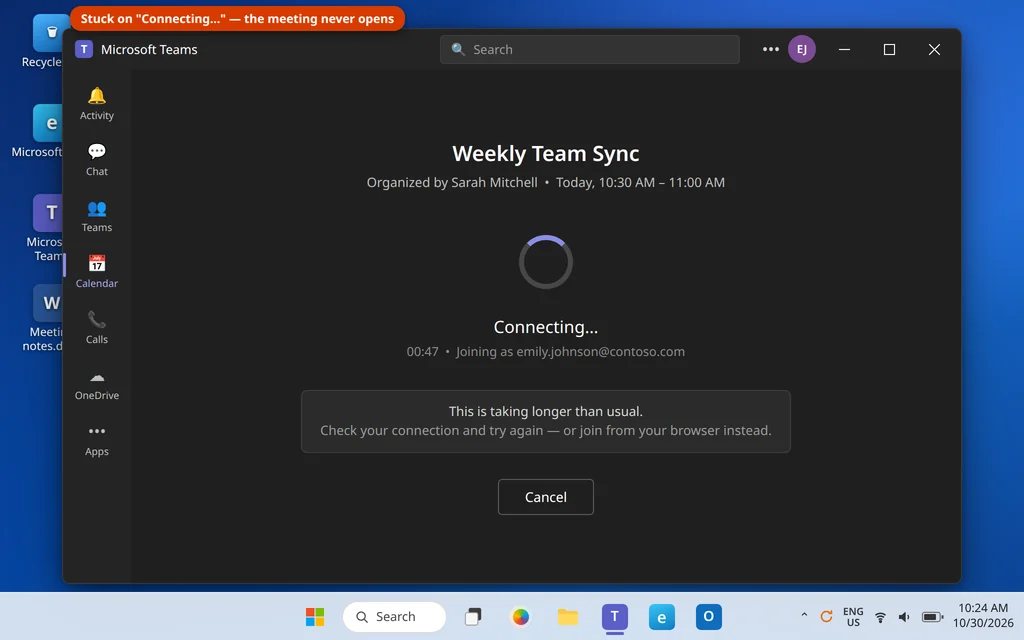Click the orange sync tray icon
The width and height of the screenshot is (1024, 640).
(x=826, y=616)
